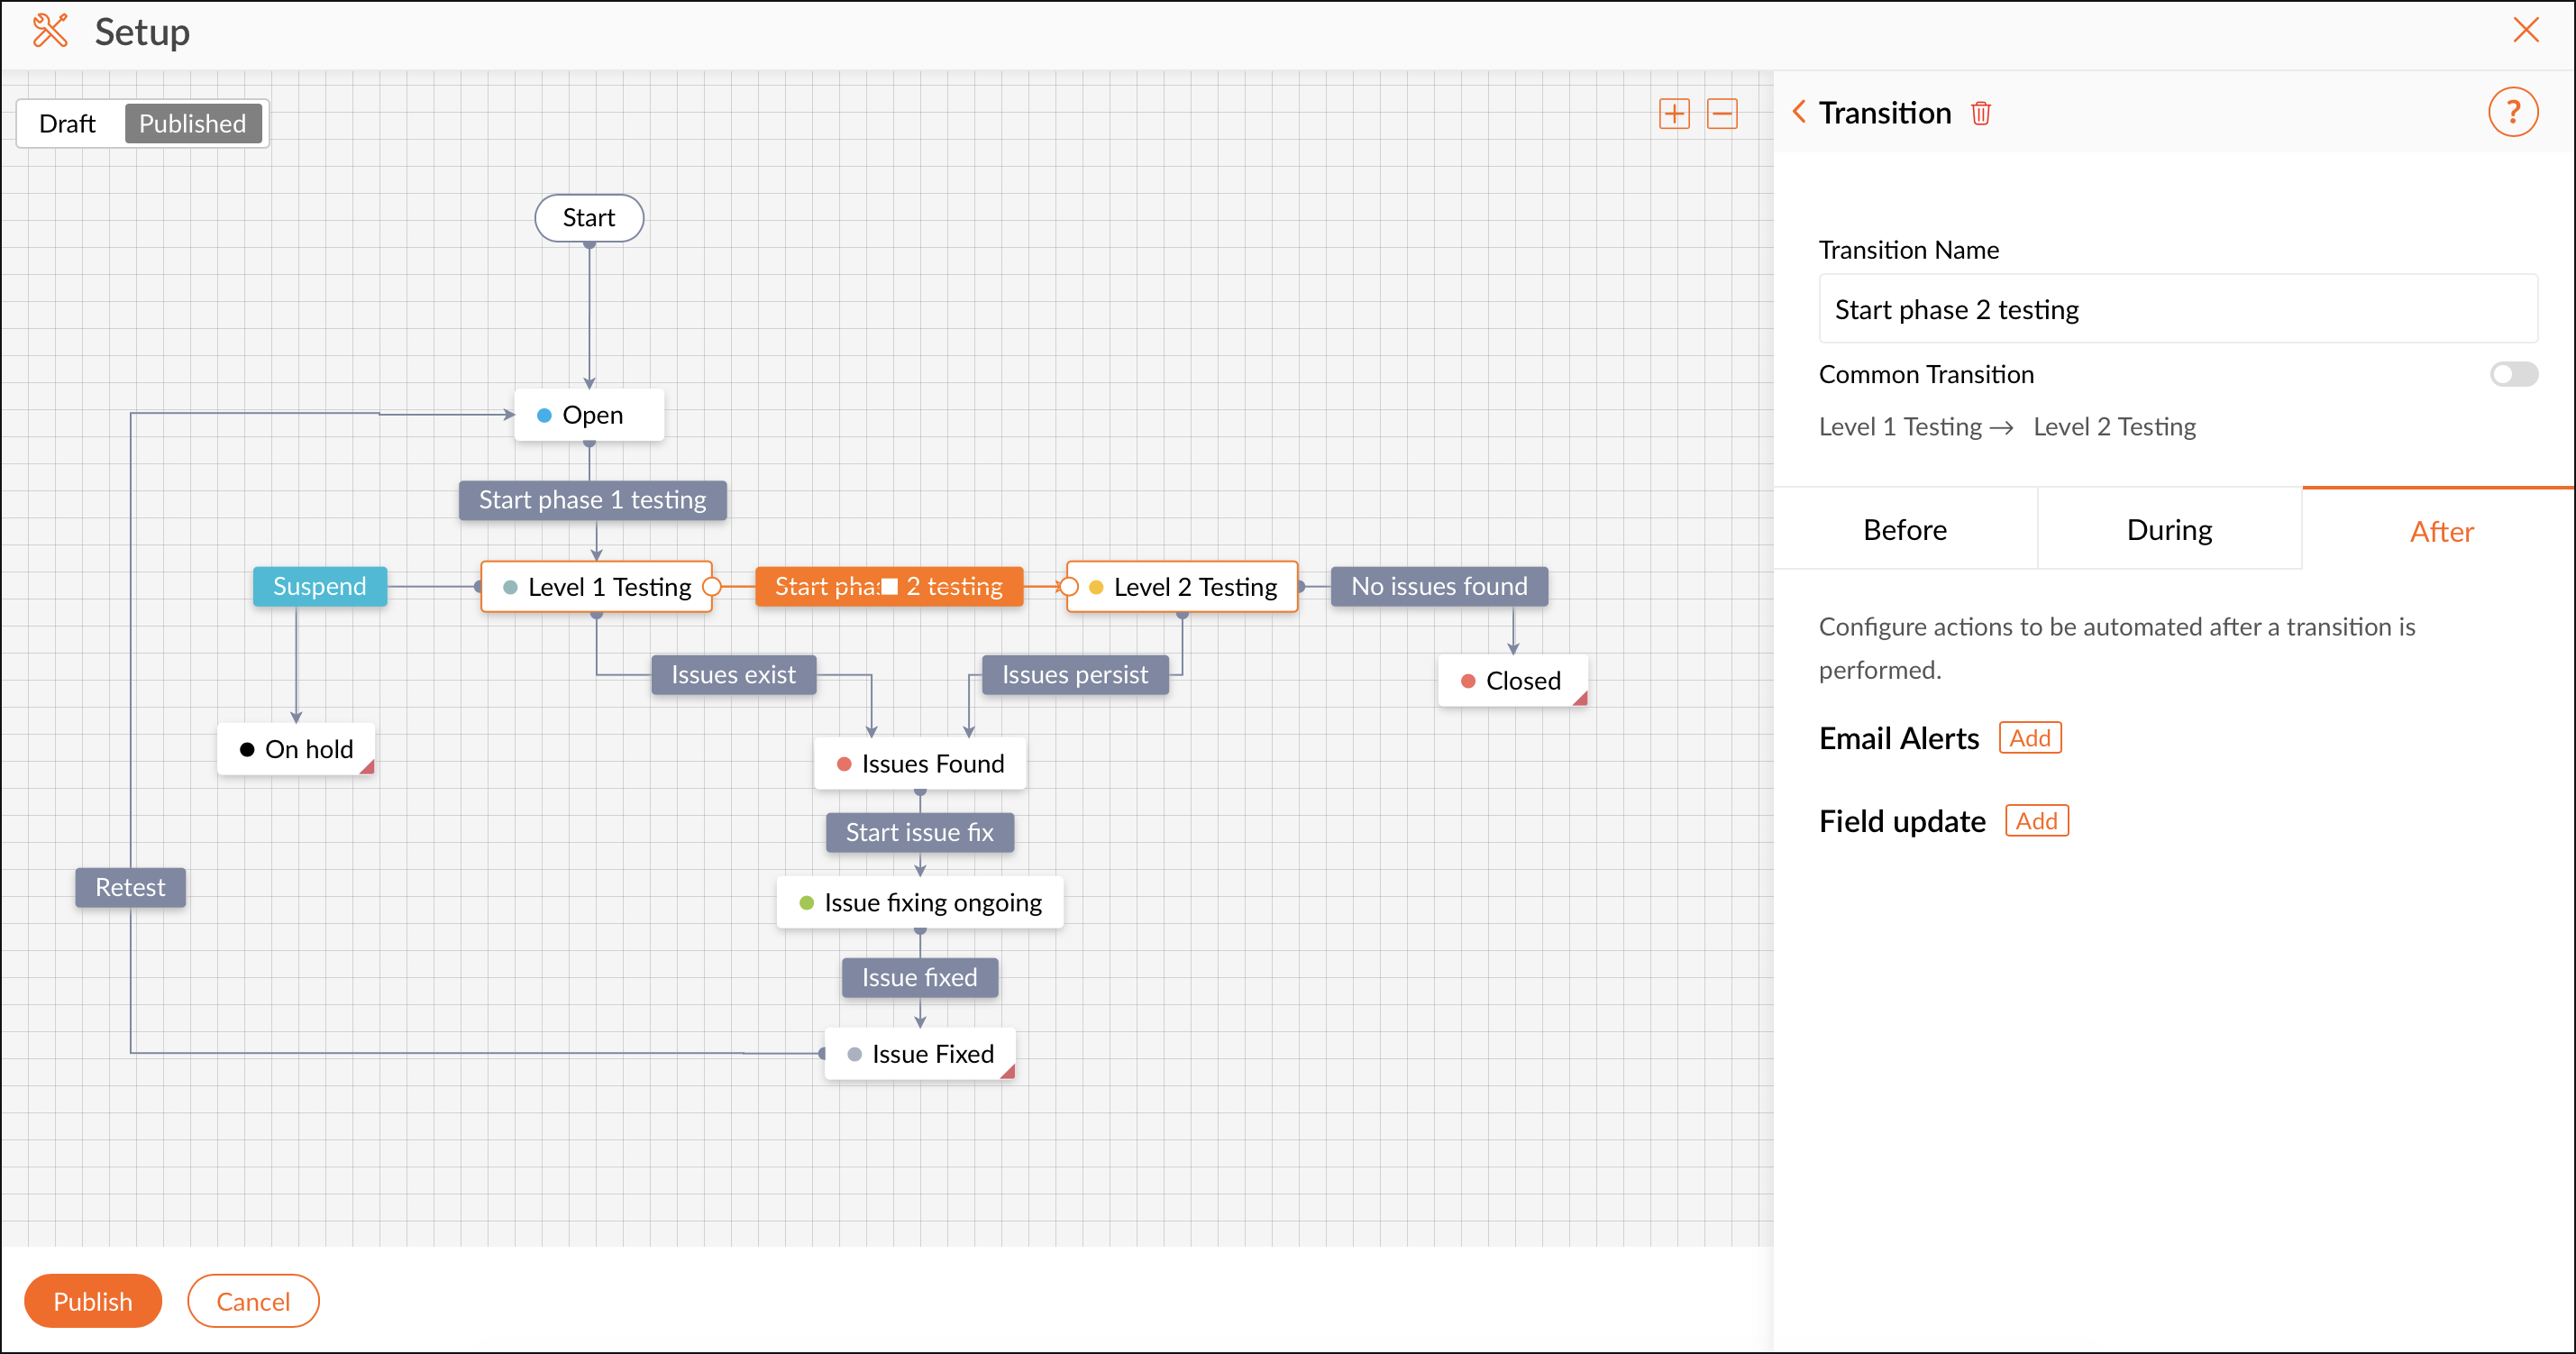The image size is (2576, 1354).
Task: Delete transition using trash icon
Action: click(1980, 114)
